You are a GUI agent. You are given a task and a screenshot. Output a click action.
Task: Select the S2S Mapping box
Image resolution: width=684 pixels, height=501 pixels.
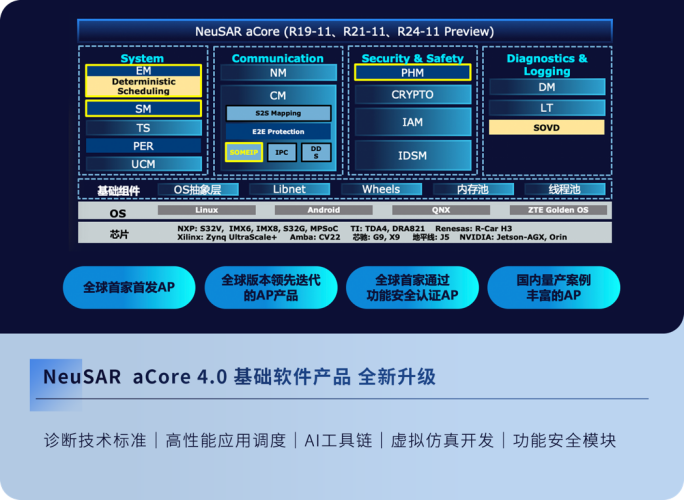click(x=278, y=114)
